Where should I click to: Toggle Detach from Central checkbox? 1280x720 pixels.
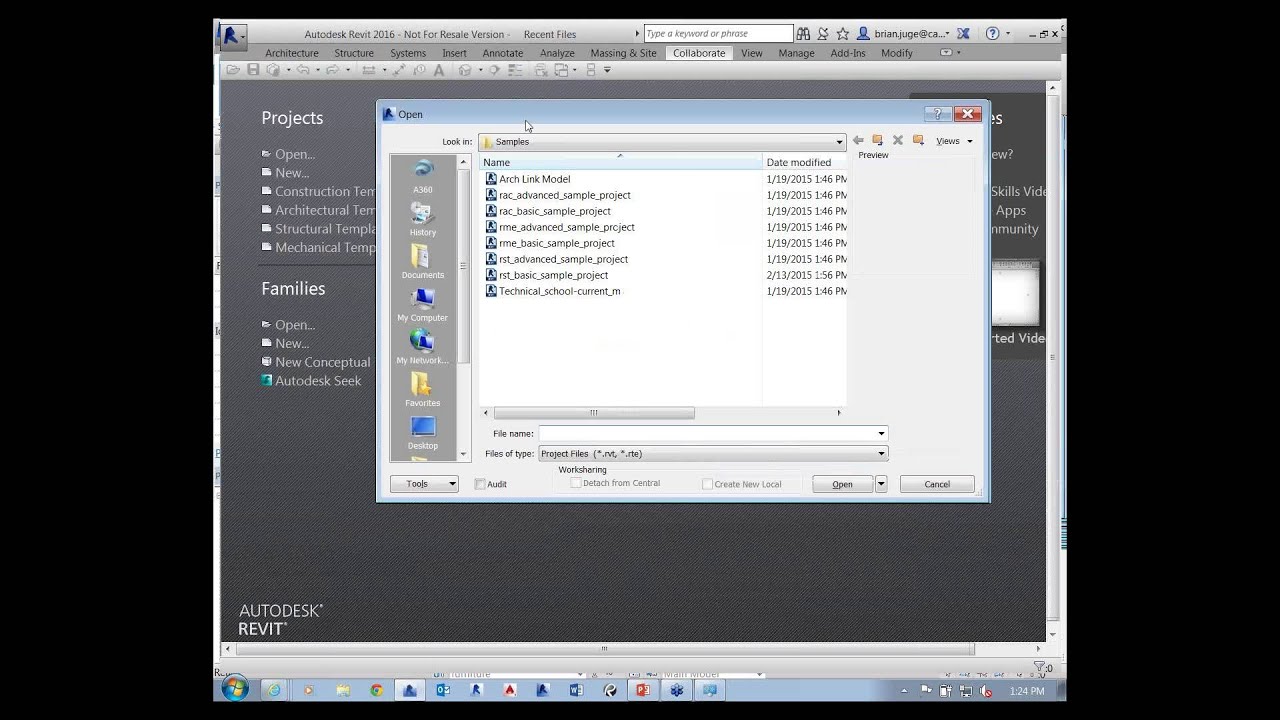576,483
